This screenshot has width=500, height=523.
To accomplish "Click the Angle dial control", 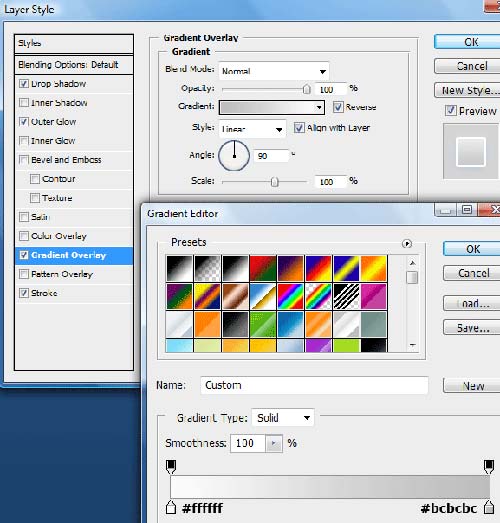I will (x=234, y=155).
